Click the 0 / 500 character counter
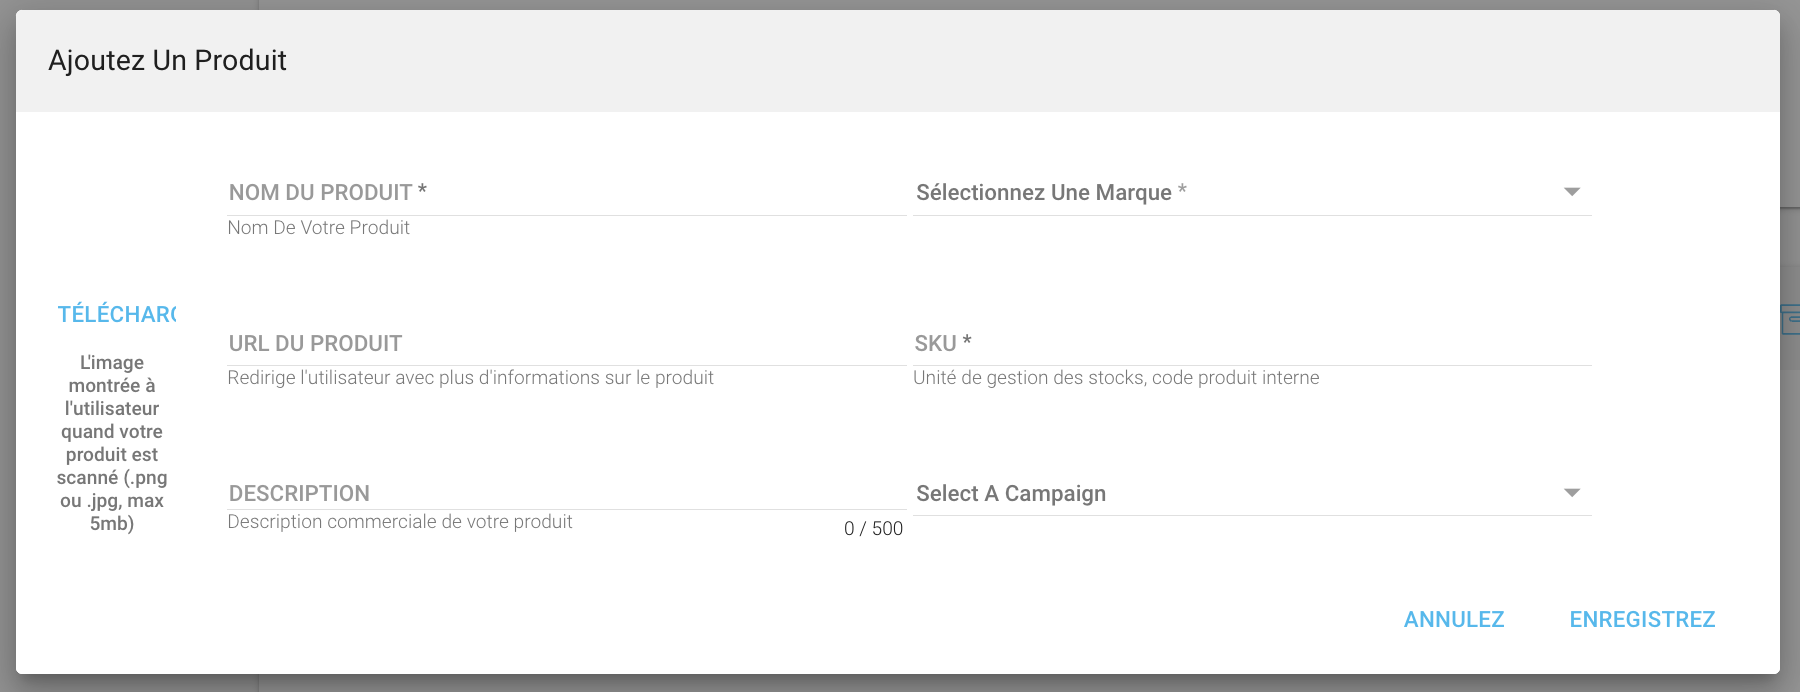 873,528
